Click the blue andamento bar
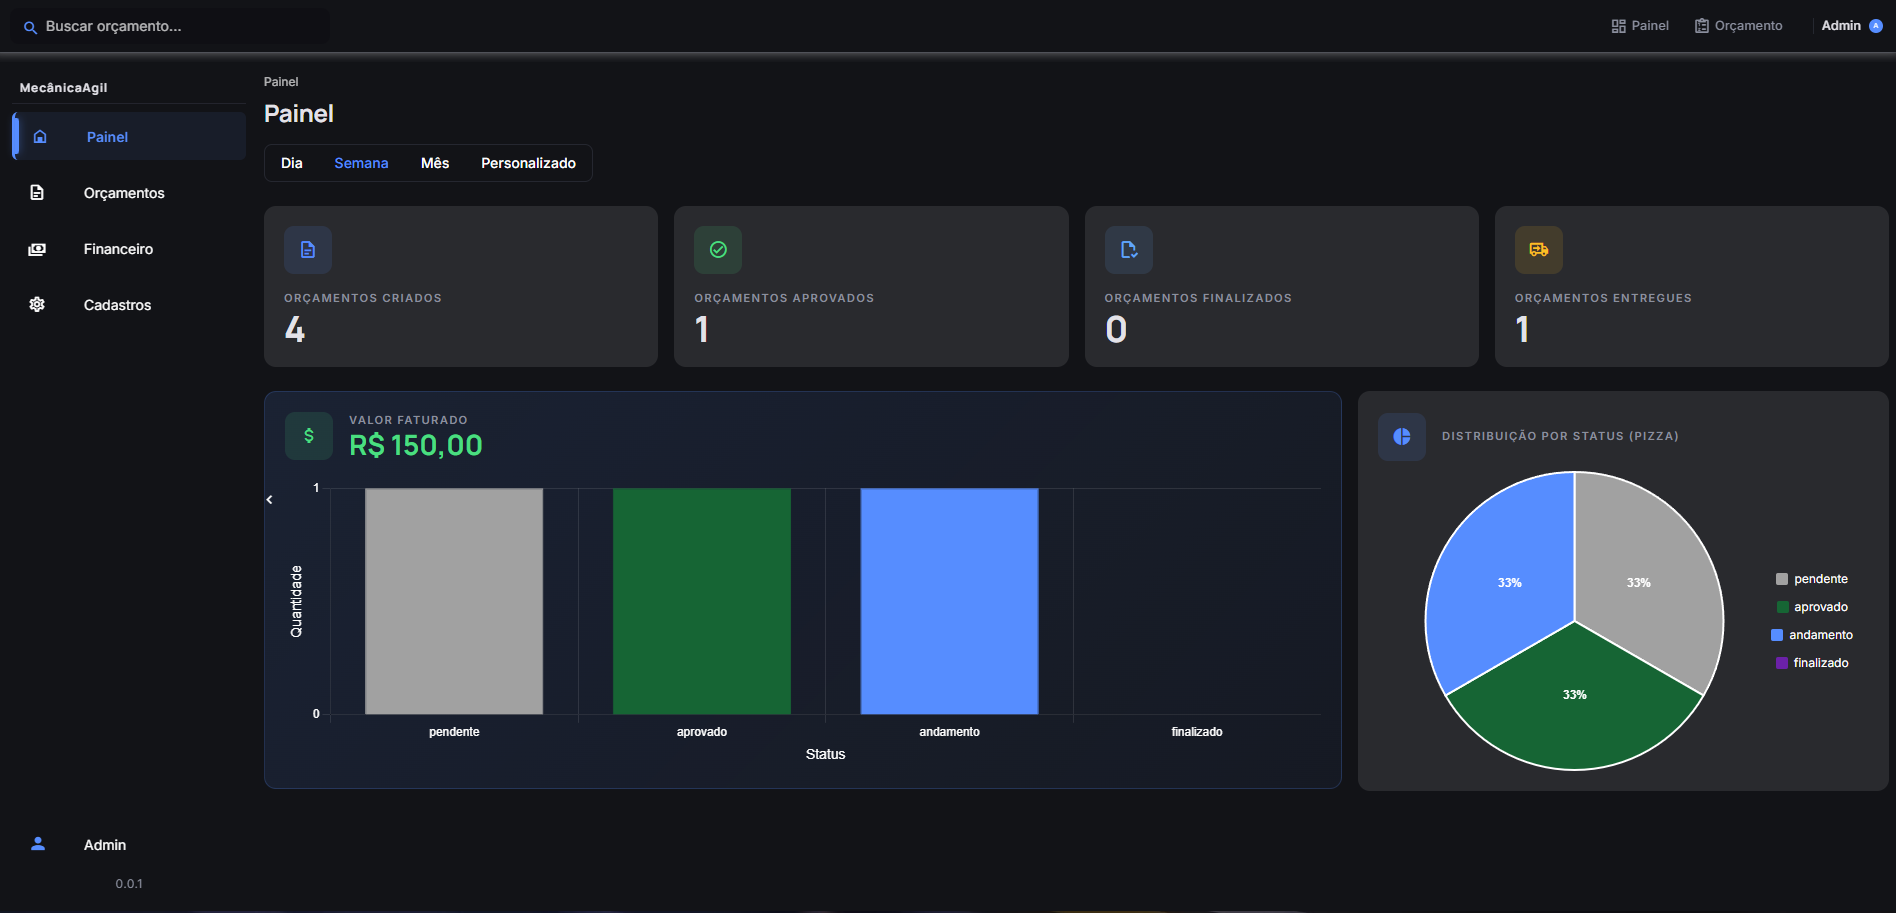Viewport: 1896px width, 913px height. tap(949, 601)
